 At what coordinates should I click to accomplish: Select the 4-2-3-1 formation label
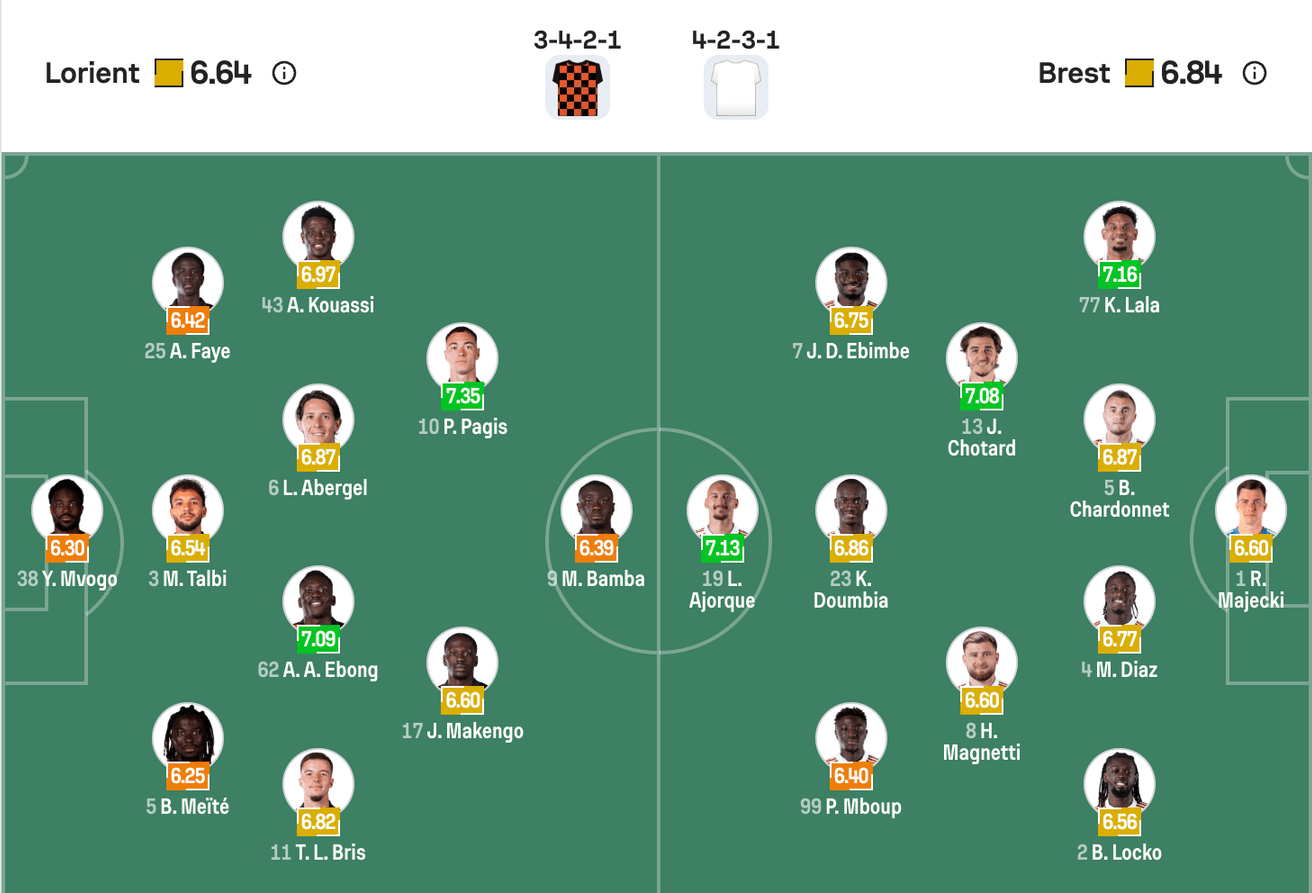click(x=735, y=40)
